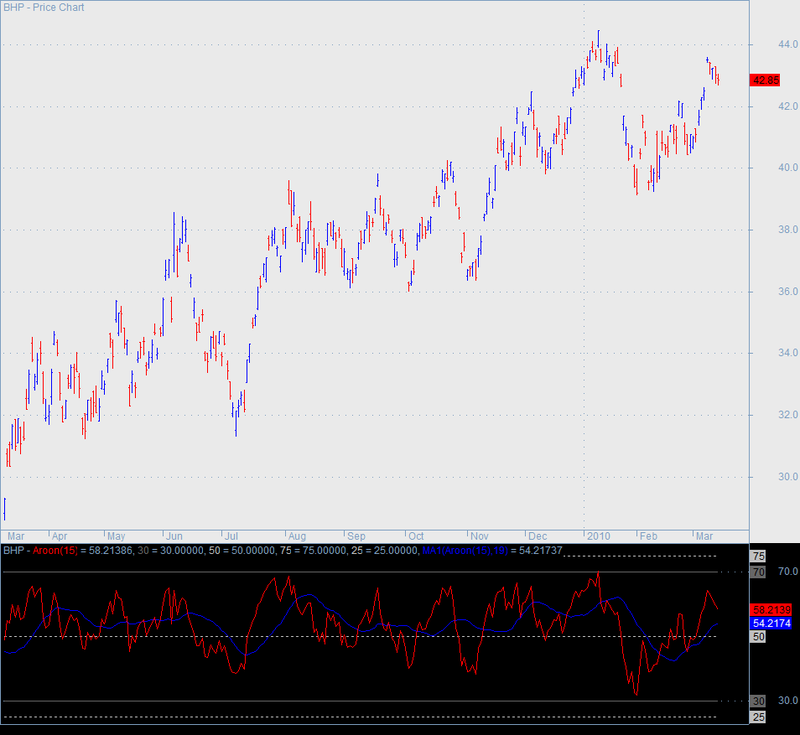Click the '25 = 25.00000' legend entry

click(x=383, y=551)
